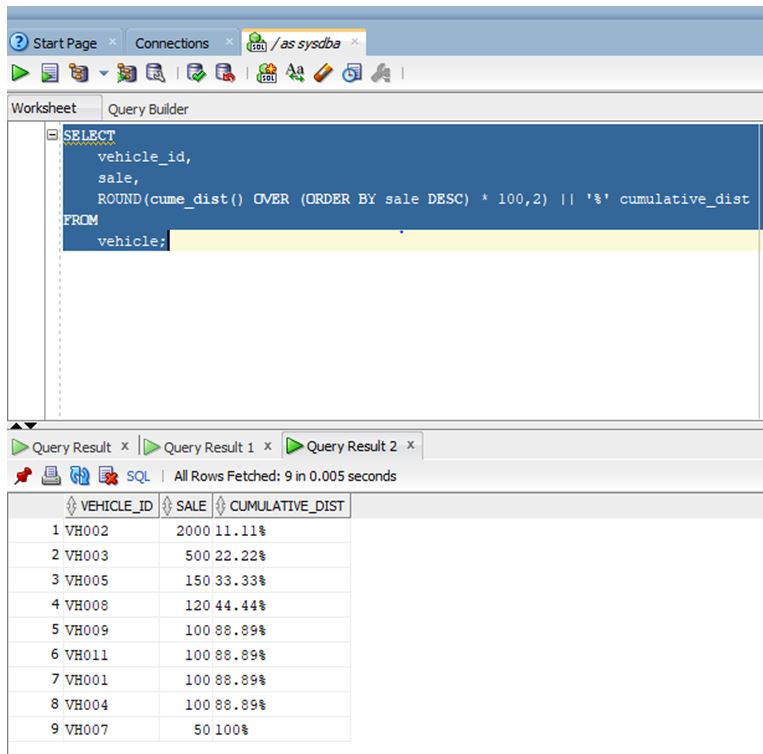The image size is (763, 754).
Task: Click the Print results icon
Action: click(51, 476)
